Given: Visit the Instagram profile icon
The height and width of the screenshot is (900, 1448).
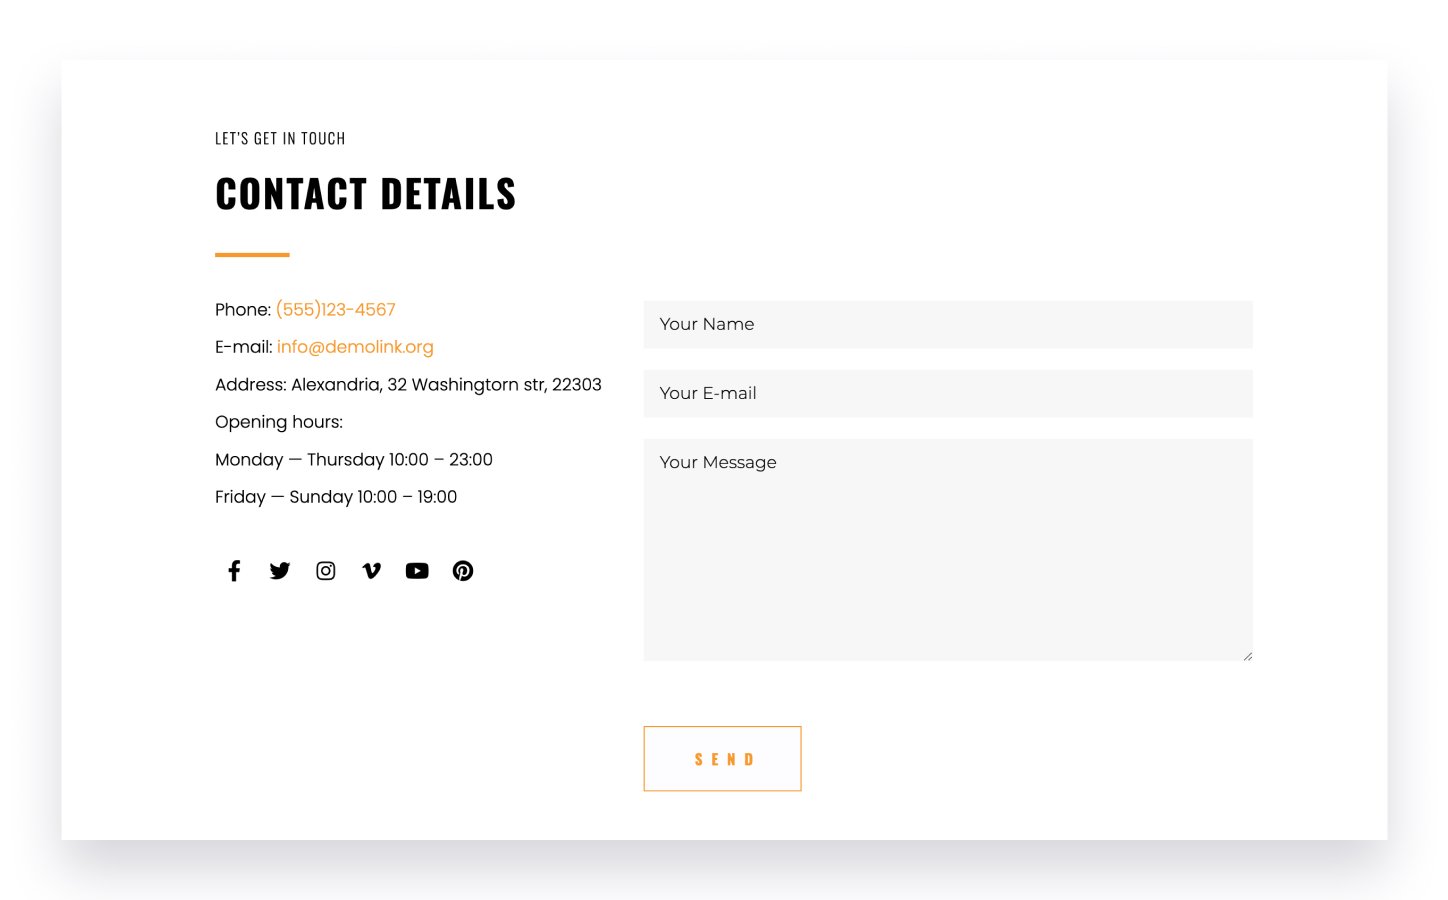Looking at the screenshot, I should pyautogui.click(x=326, y=571).
